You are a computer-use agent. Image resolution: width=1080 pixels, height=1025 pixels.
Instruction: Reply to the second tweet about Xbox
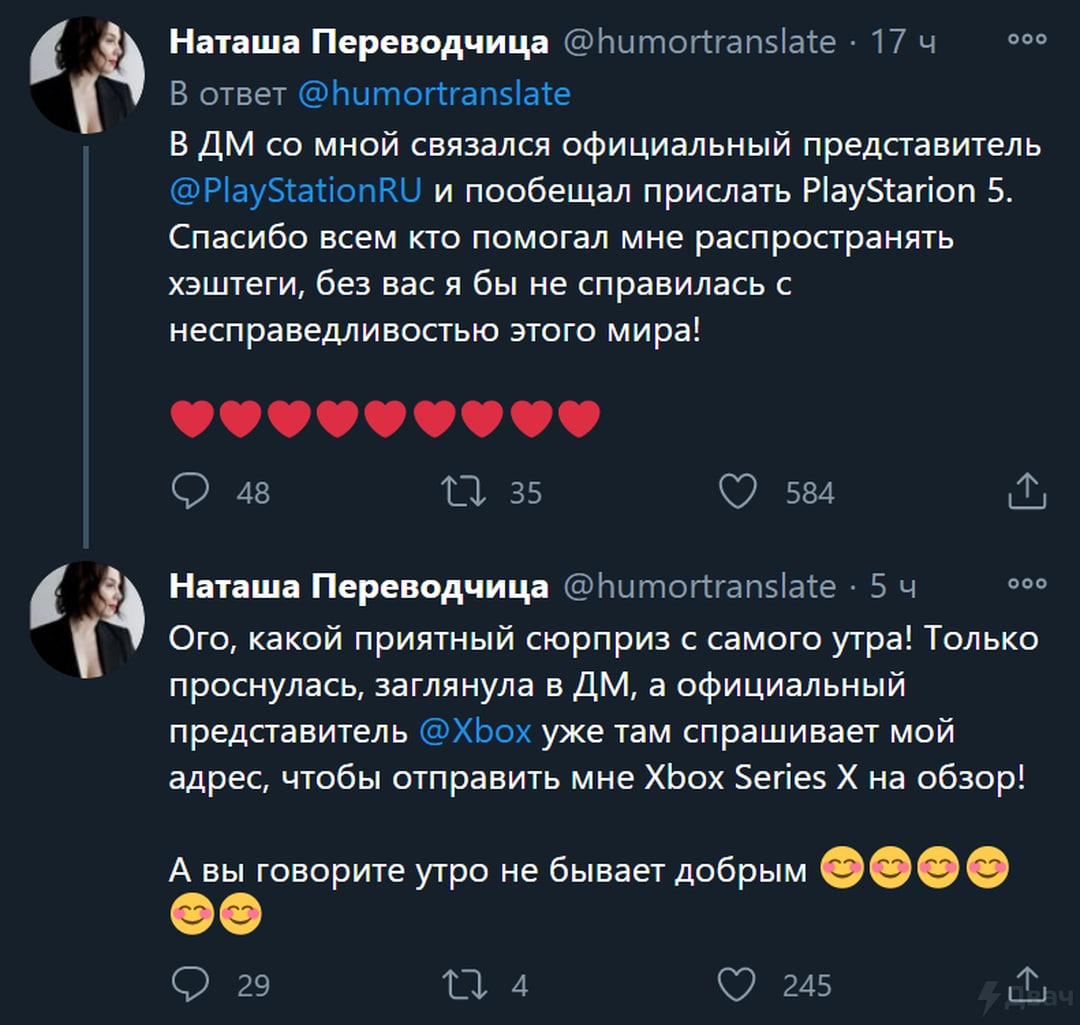191,985
